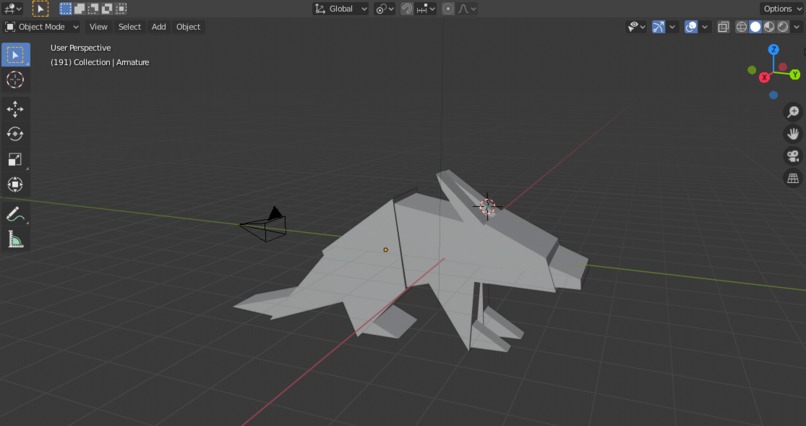Switch to rendered shading
Screen dimensions: 806x426
[x=783, y=27]
